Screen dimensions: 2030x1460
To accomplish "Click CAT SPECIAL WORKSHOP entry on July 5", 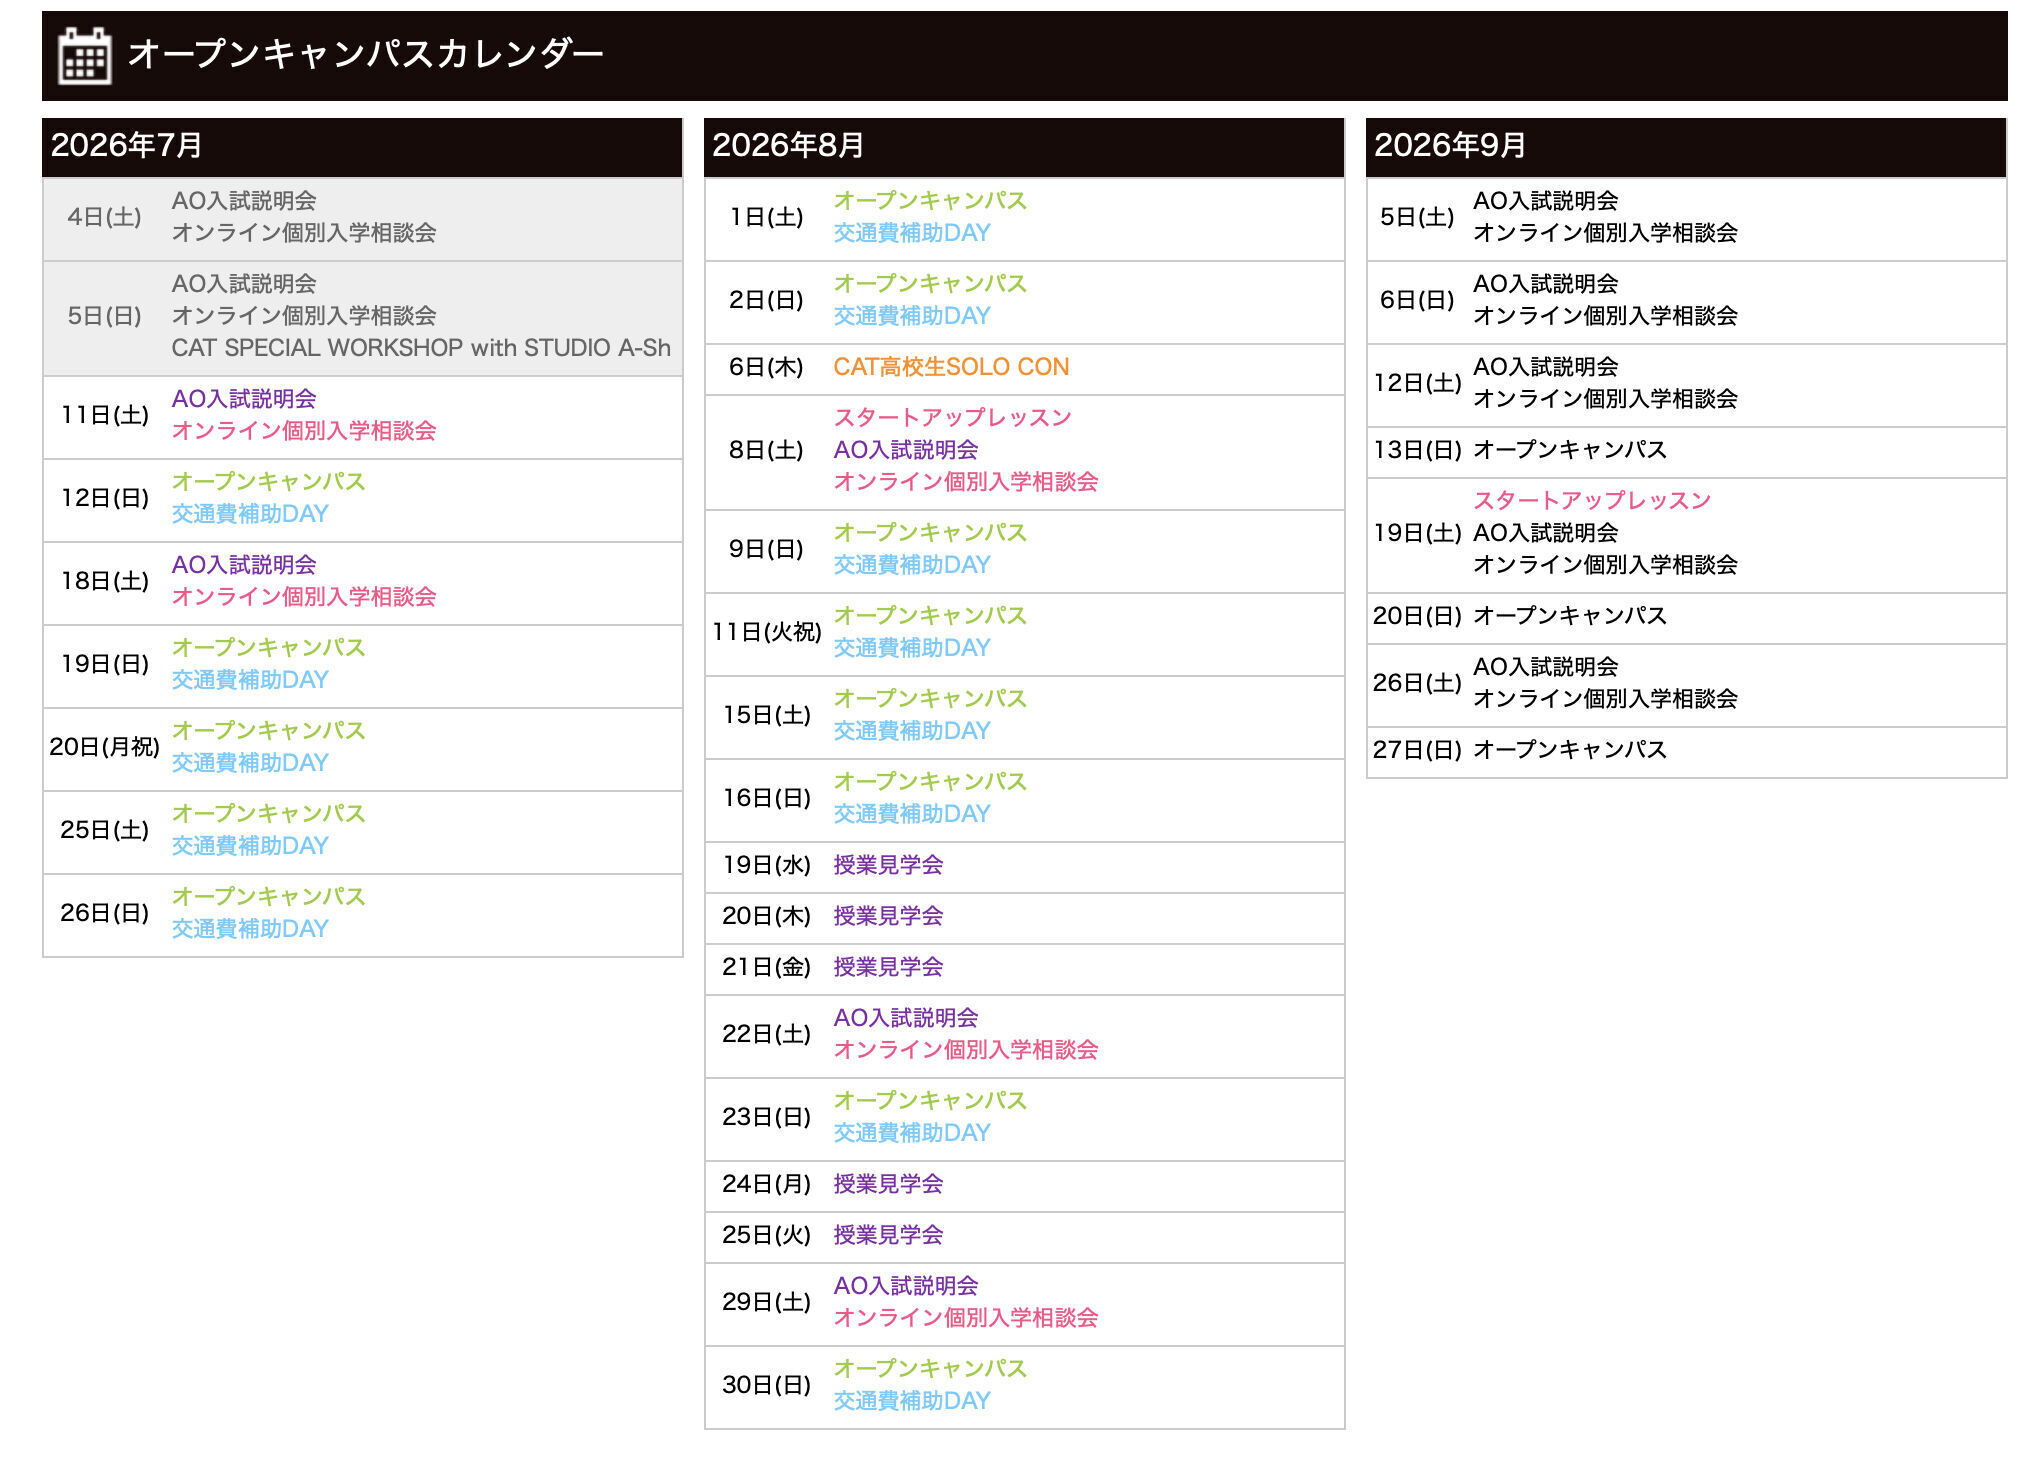I will coord(421,348).
